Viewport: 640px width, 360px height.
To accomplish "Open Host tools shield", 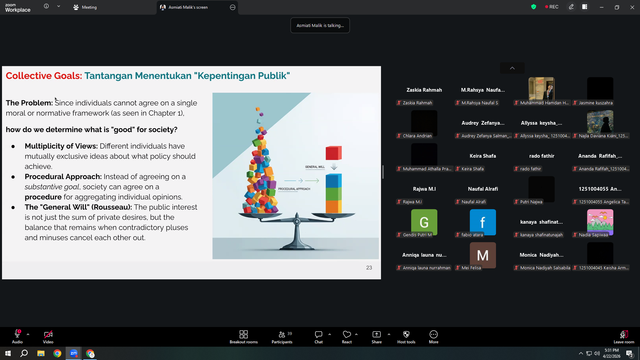I will 406,337.
